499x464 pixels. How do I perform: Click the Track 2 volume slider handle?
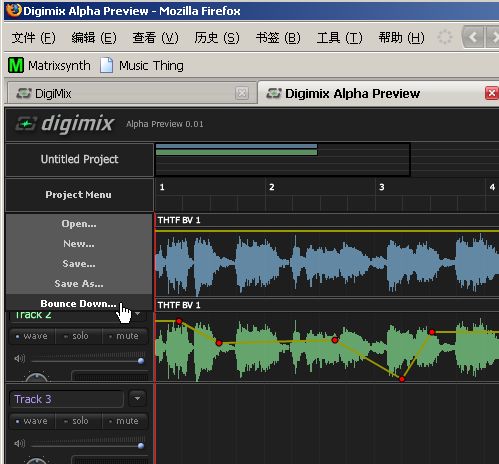[x=141, y=361]
